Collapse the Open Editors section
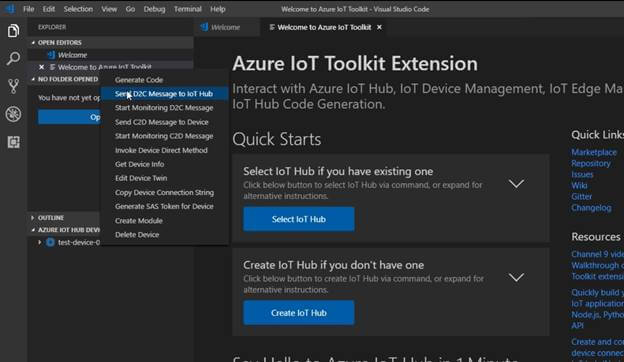The width and height of the screenshot is (624, 362). point(33,43)
